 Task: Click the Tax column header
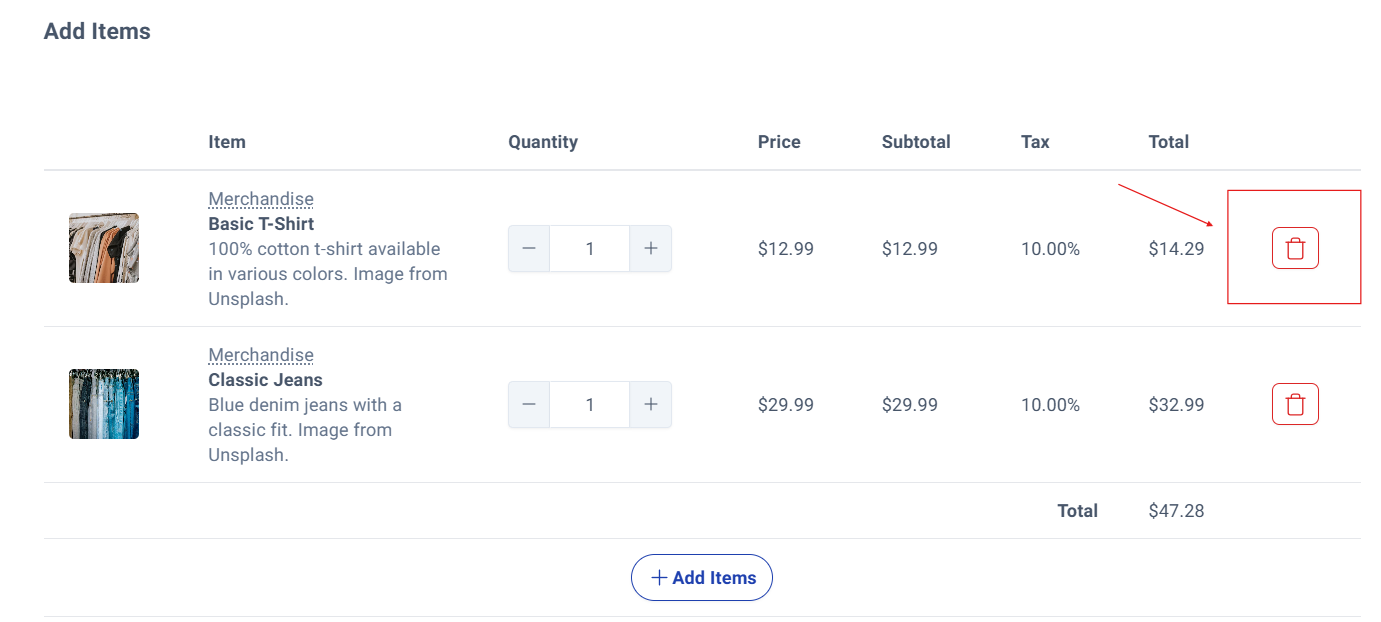1035,142
